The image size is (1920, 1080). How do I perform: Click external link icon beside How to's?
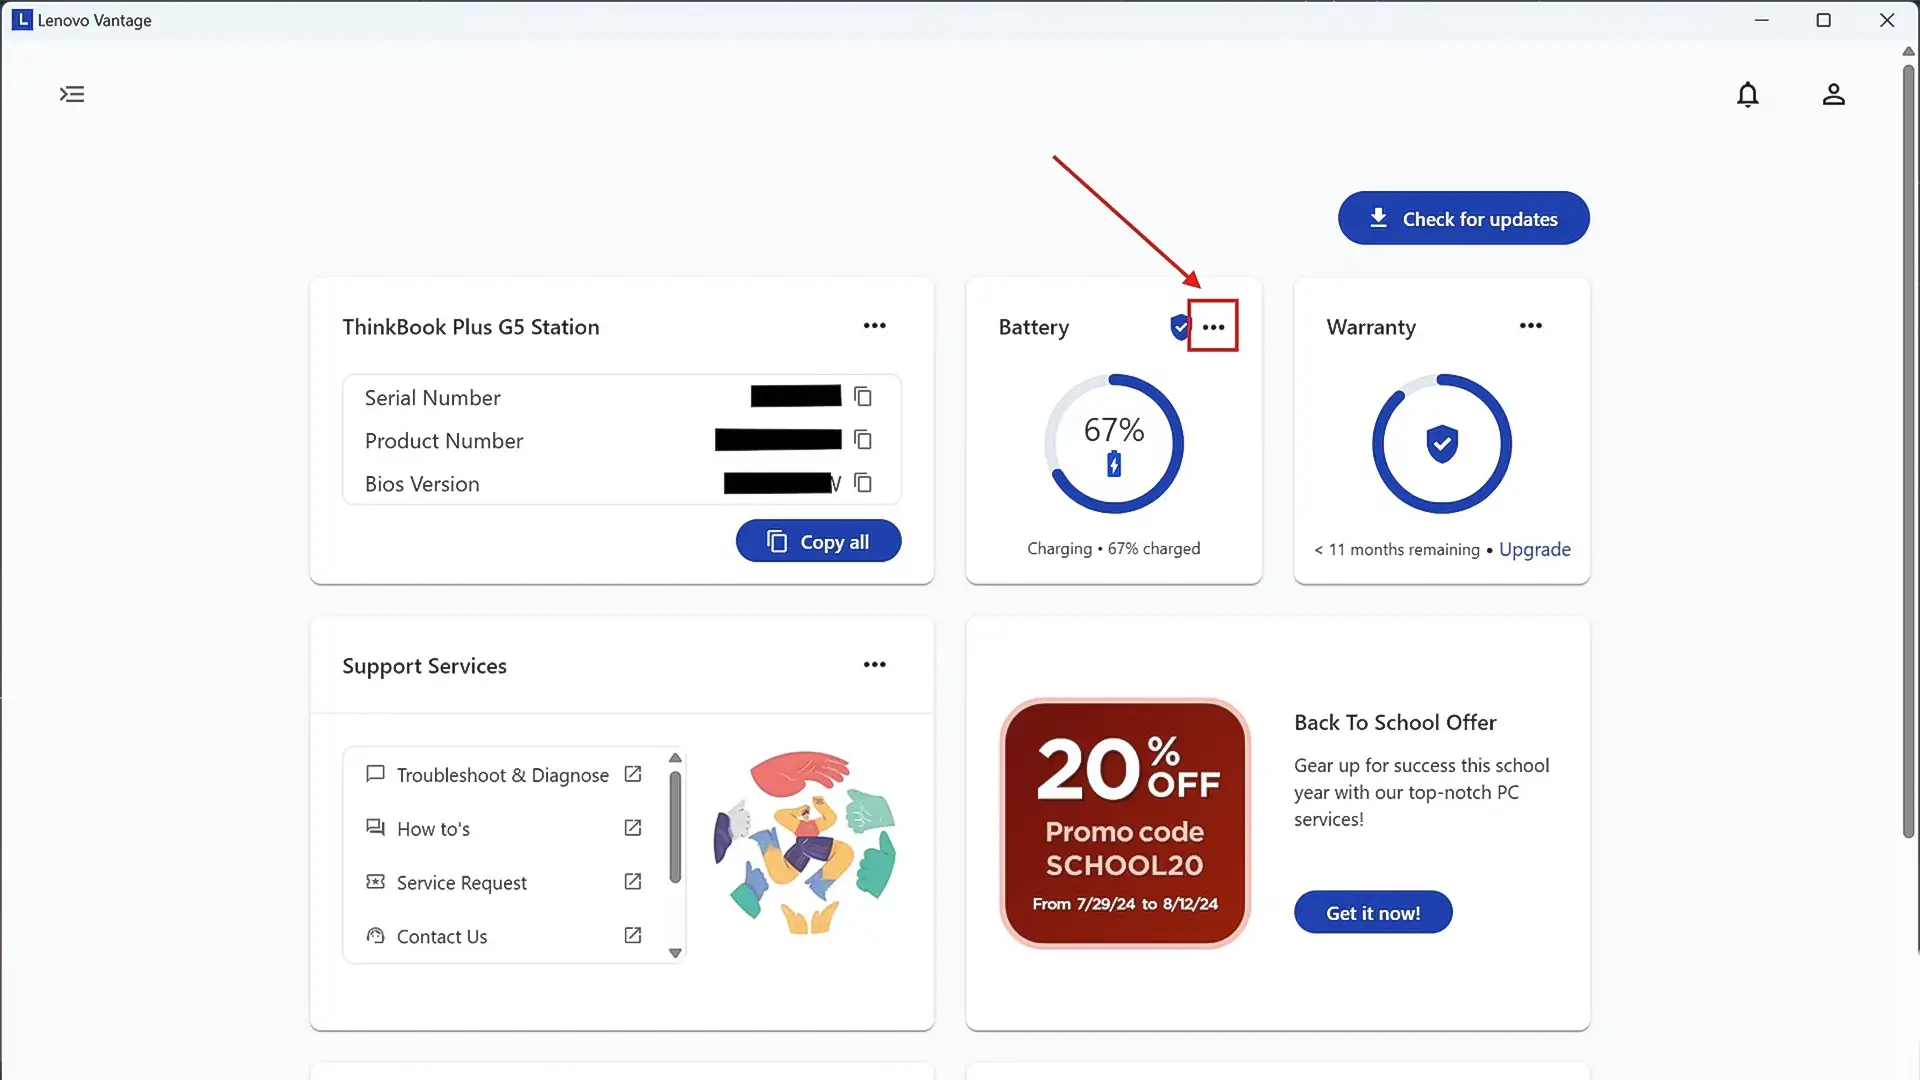coord(633,828)
